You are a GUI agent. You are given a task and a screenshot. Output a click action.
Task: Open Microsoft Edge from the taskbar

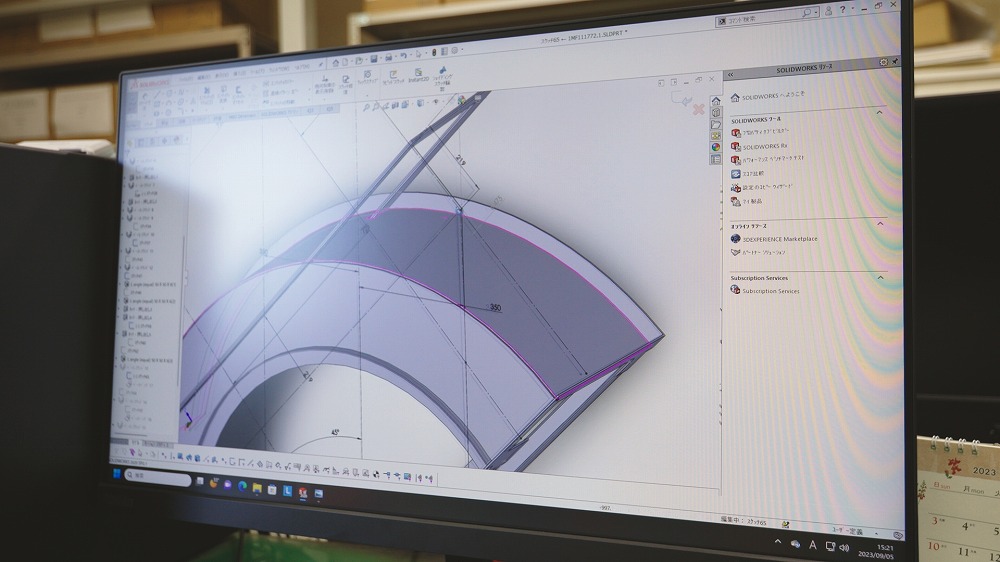tap(242, 485)
